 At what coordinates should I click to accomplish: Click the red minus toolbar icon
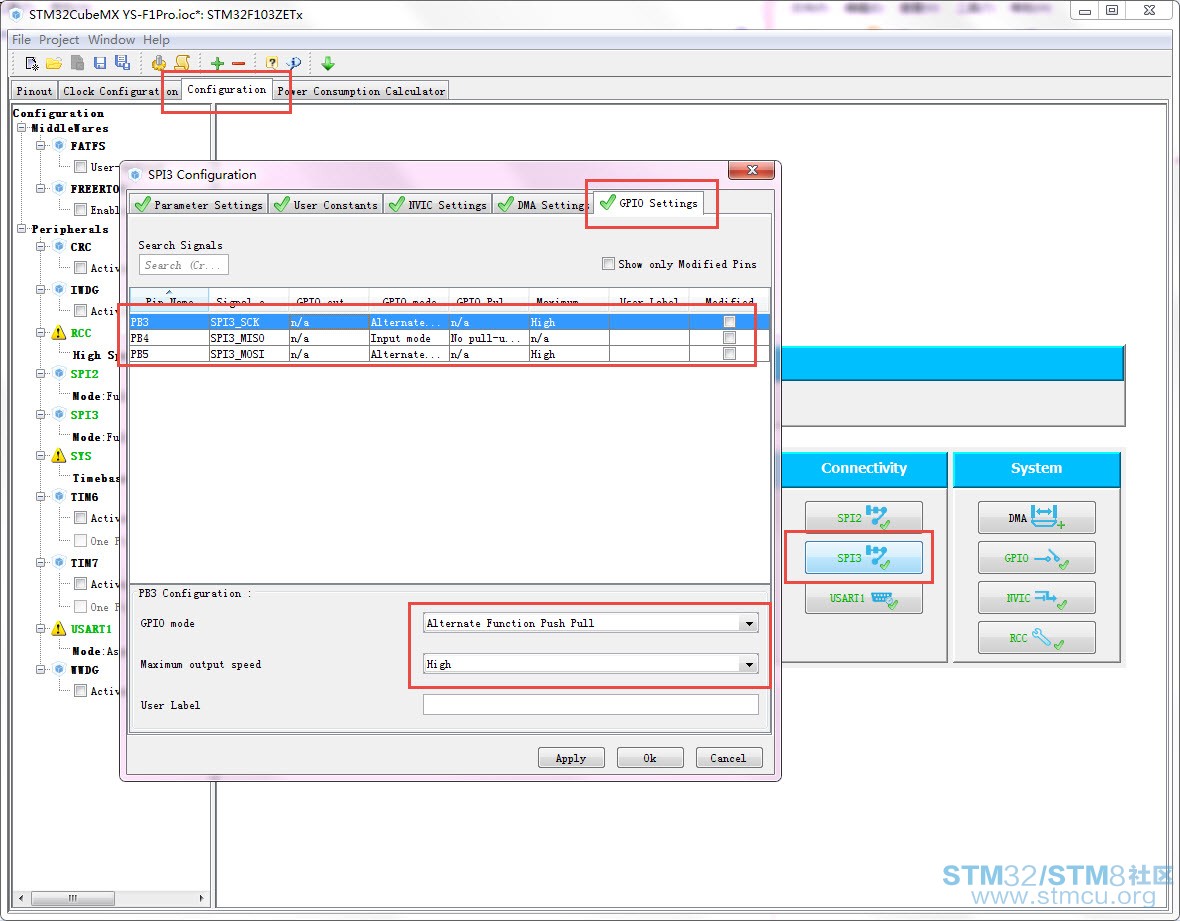pyautogui.click(x=239, y=63)
